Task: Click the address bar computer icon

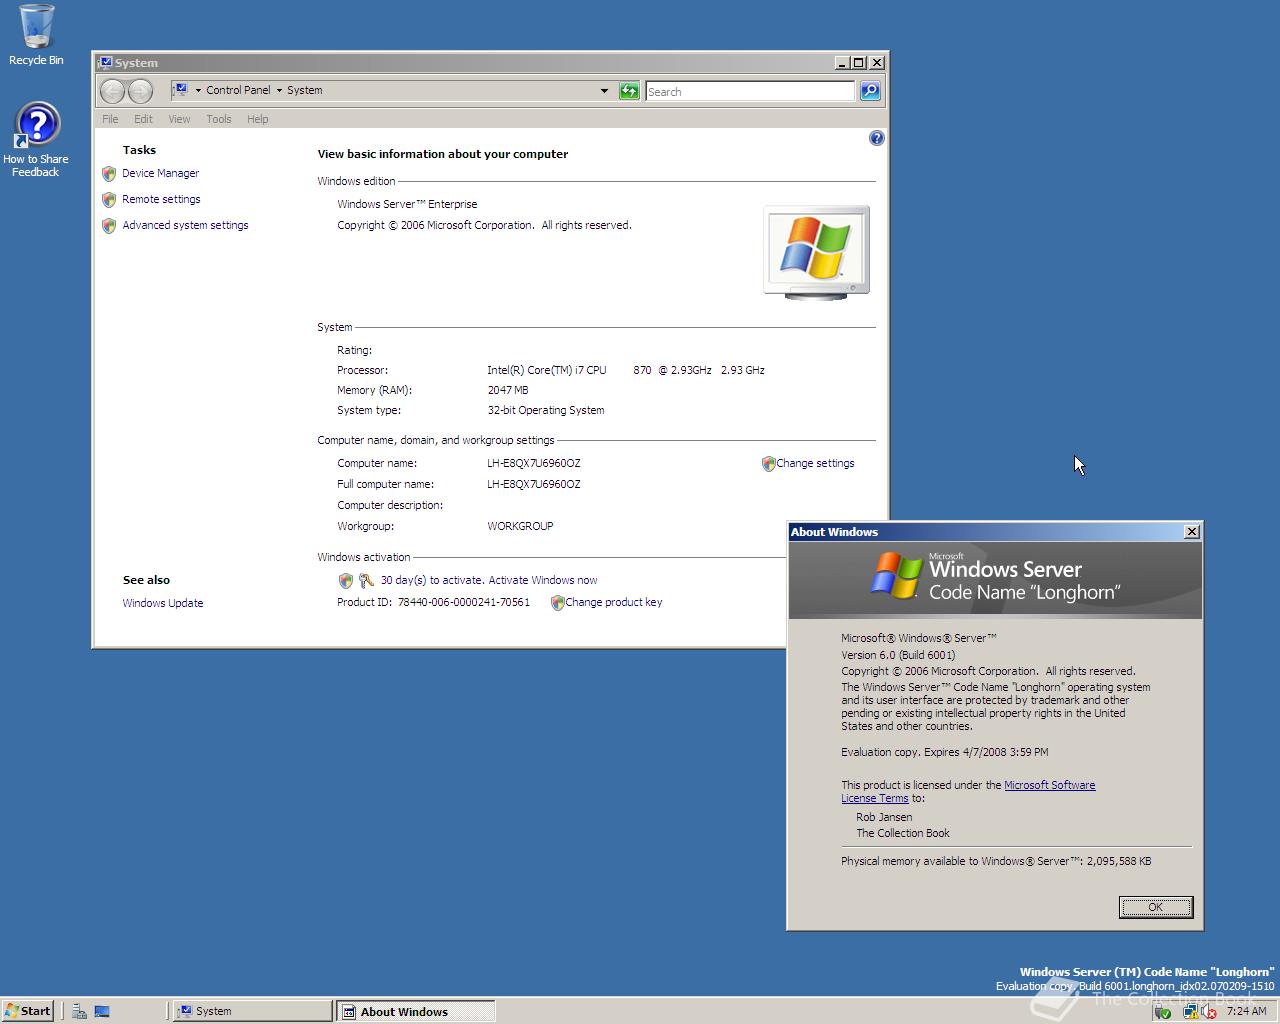Action: pos(180,90)
